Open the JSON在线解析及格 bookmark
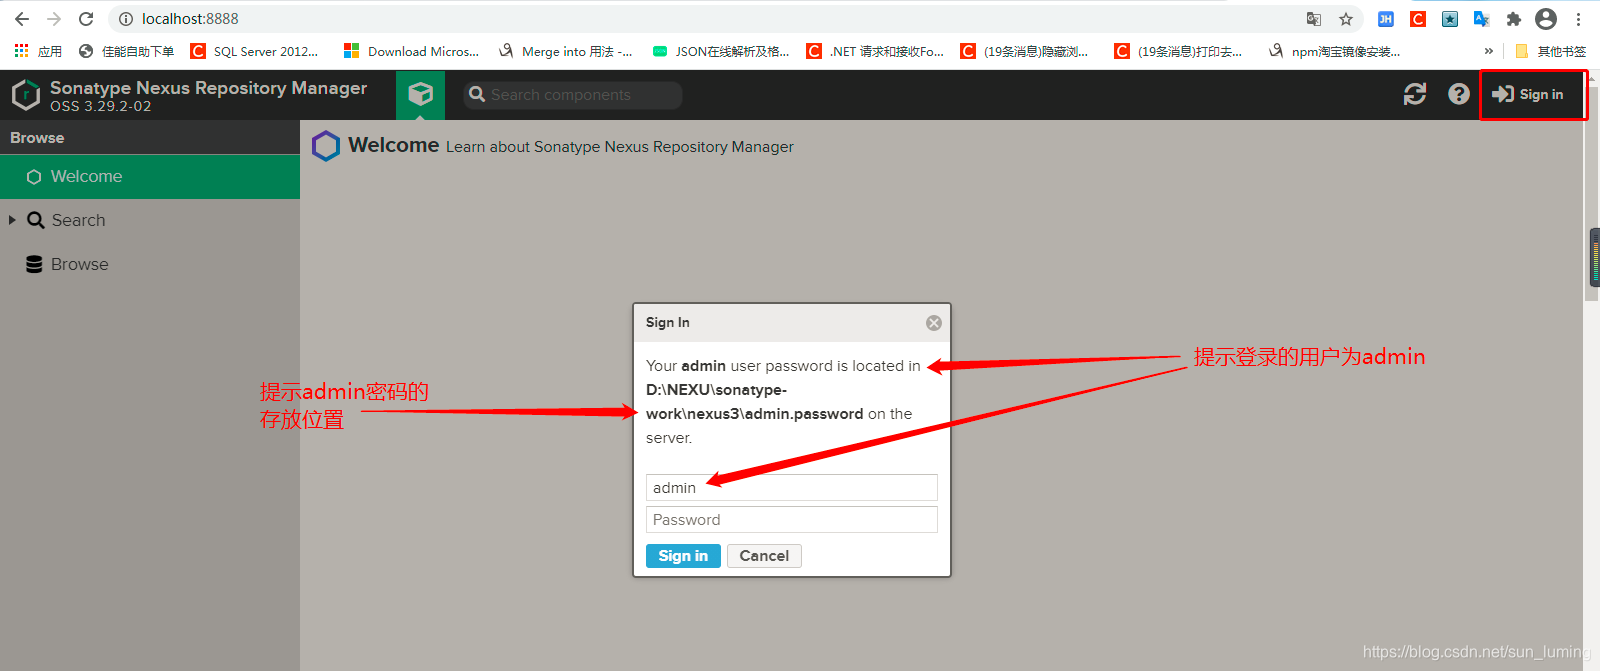1600x671 pixels. pos(721,51)
